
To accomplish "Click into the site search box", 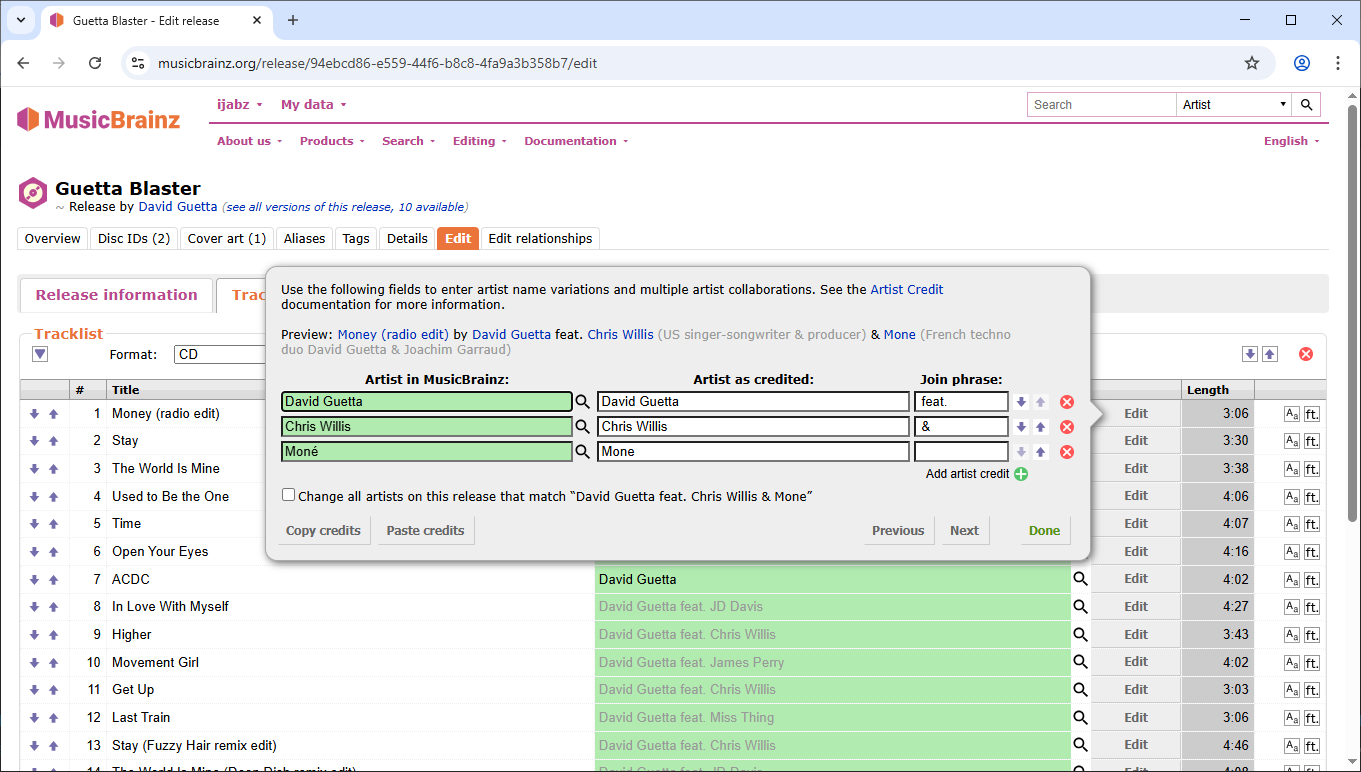I will coord(1102,104).
